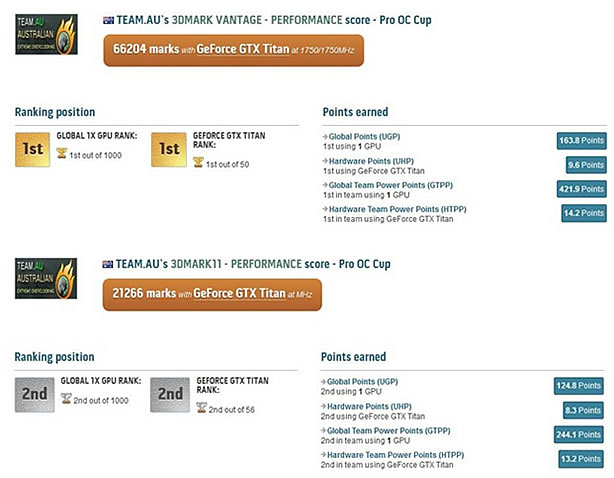Click the silver 2nd badge for Global 1x GPU rank

point(34,395)
